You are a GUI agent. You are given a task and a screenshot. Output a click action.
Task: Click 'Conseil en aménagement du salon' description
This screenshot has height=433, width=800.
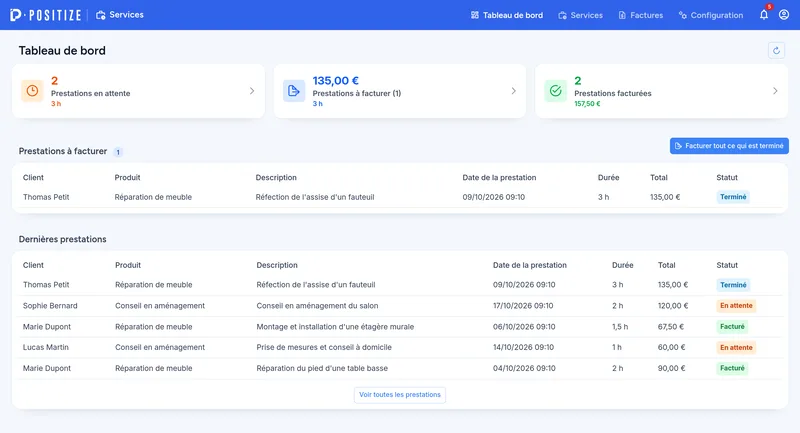click(317, 305)
